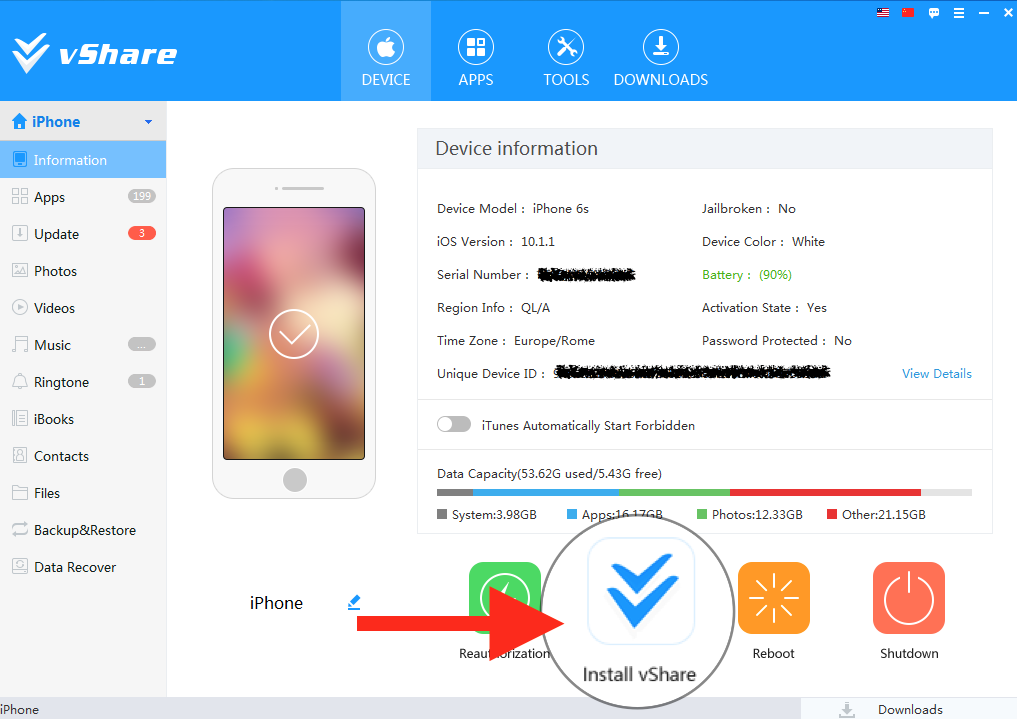Click the Region Info QL/A text
Image resolution: width=1017 pixels, height=719 pixels.
pos(493,308)
